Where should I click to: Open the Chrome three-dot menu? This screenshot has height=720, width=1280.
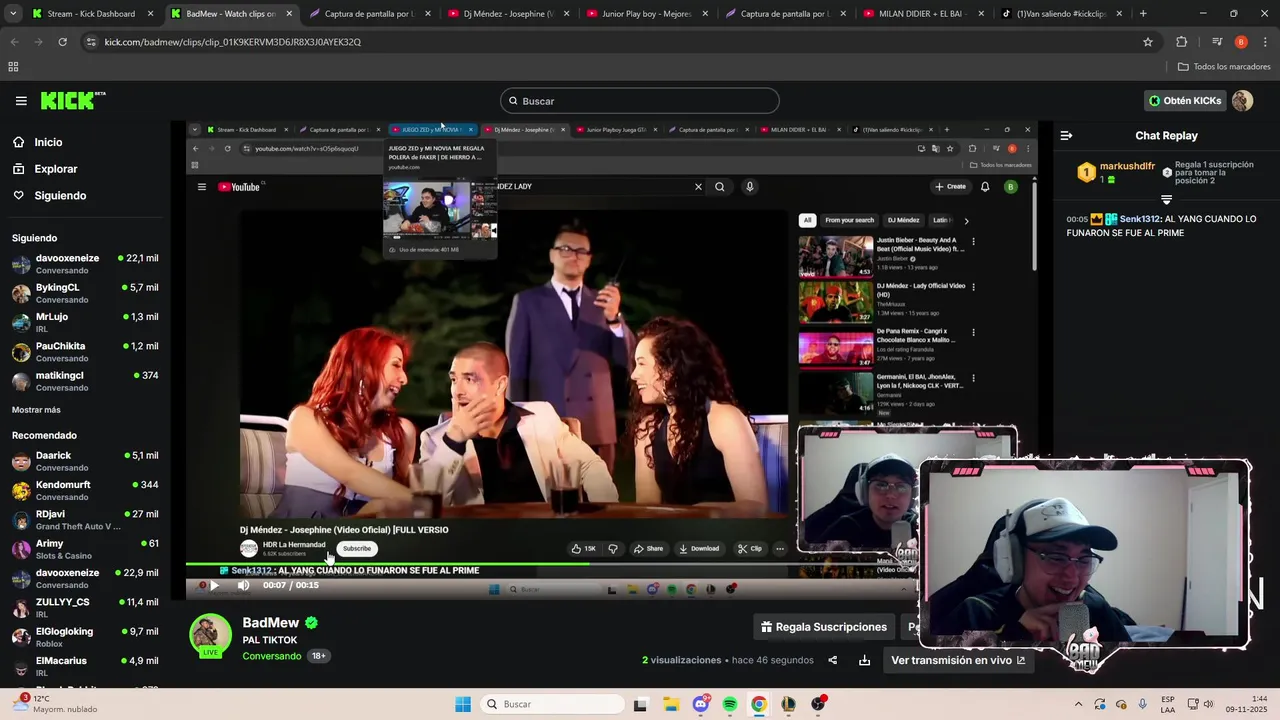pyautogui.click(x=1265, y=42)
